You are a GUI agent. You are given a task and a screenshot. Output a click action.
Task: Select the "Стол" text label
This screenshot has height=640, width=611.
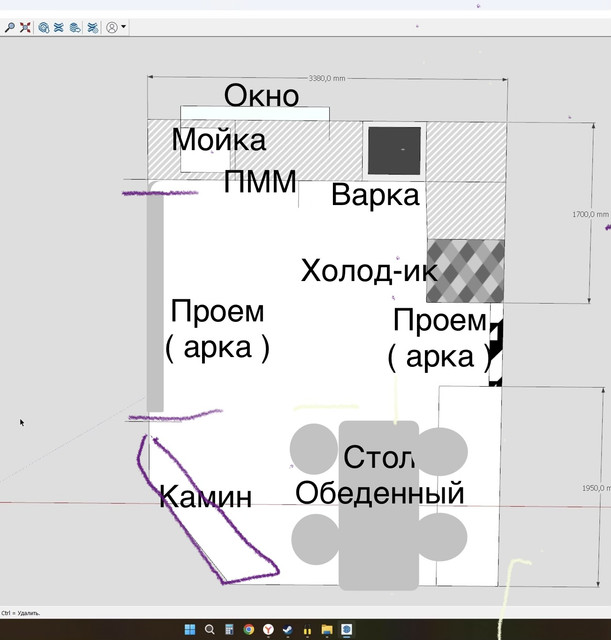[x=380, y=457]
